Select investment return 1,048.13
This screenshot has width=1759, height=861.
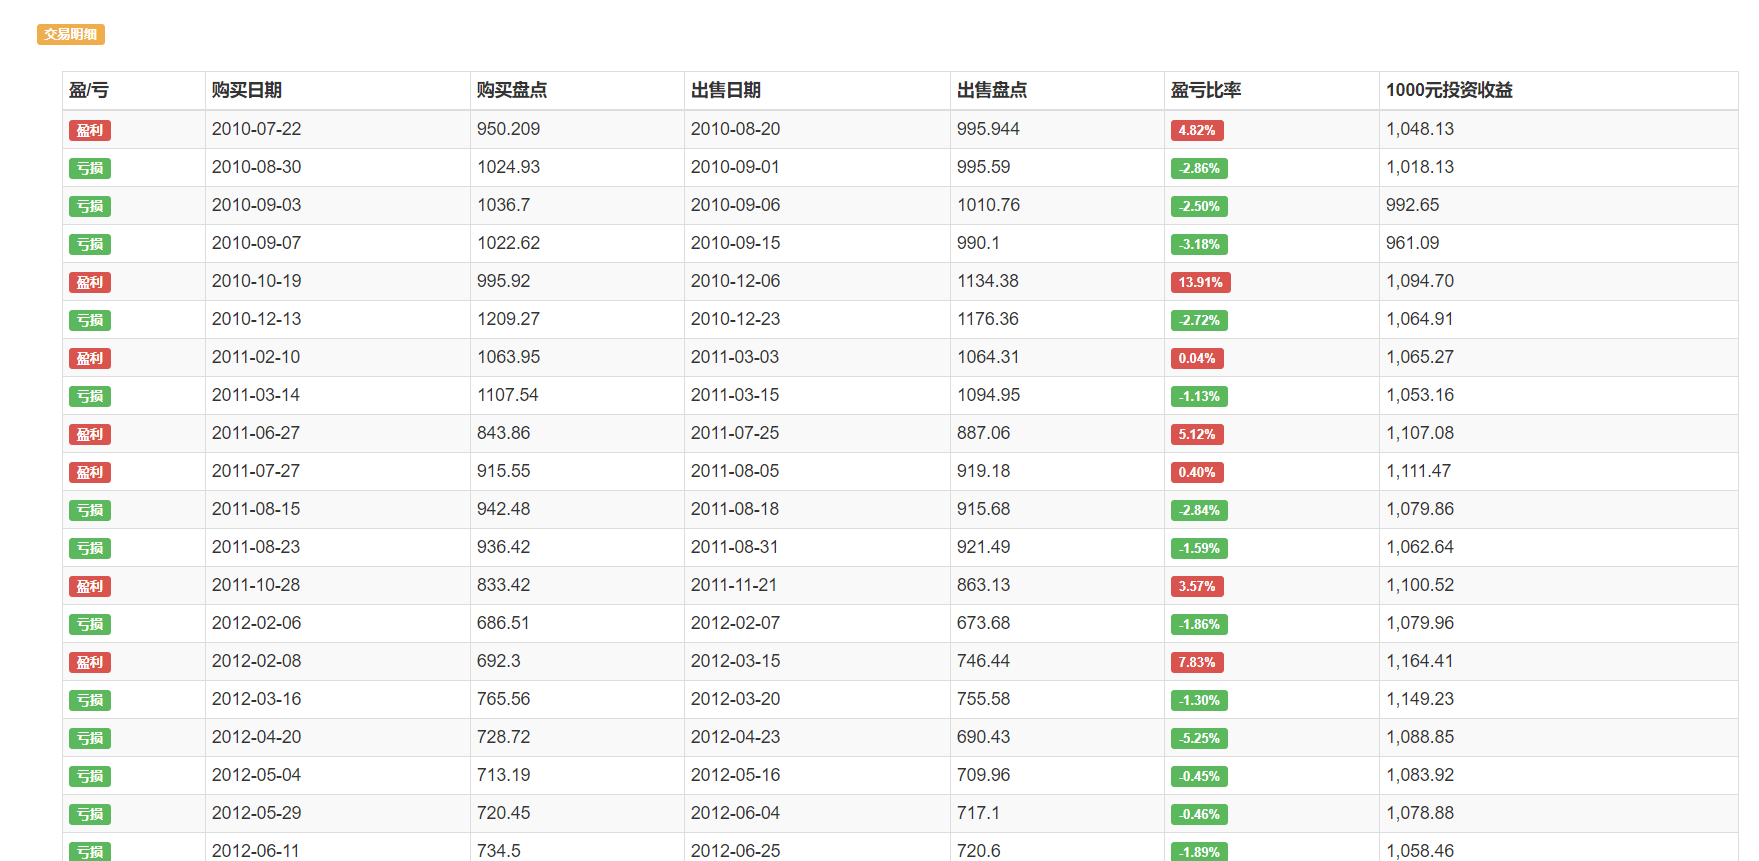coord(1420,129)
